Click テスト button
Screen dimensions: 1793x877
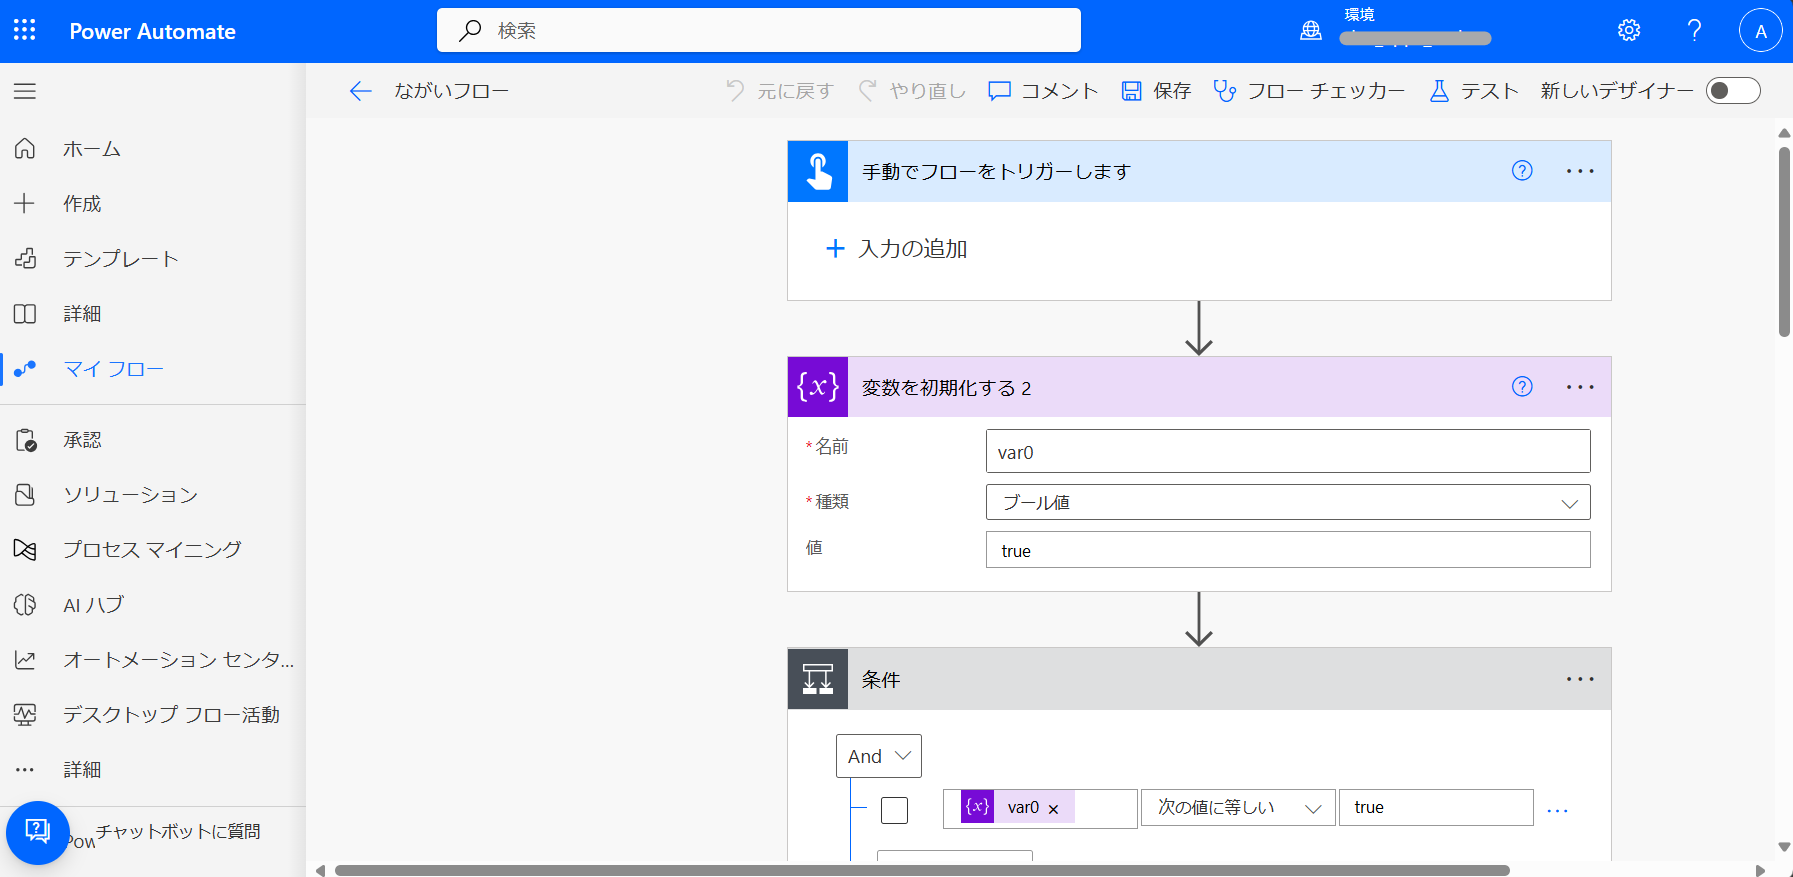point(1474,91)
